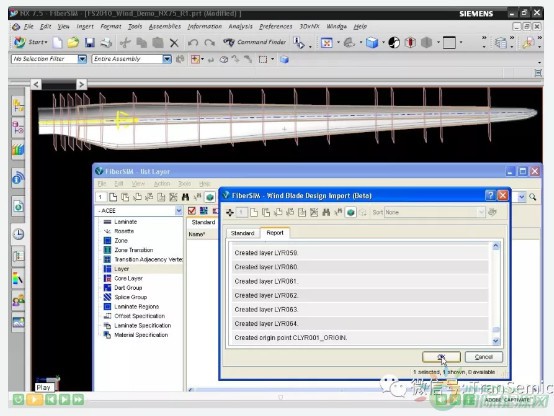This screenshot has width=554, height=416.
Task: Switch to the Standard tab in import dialog
Action: [x=242, y=233]
